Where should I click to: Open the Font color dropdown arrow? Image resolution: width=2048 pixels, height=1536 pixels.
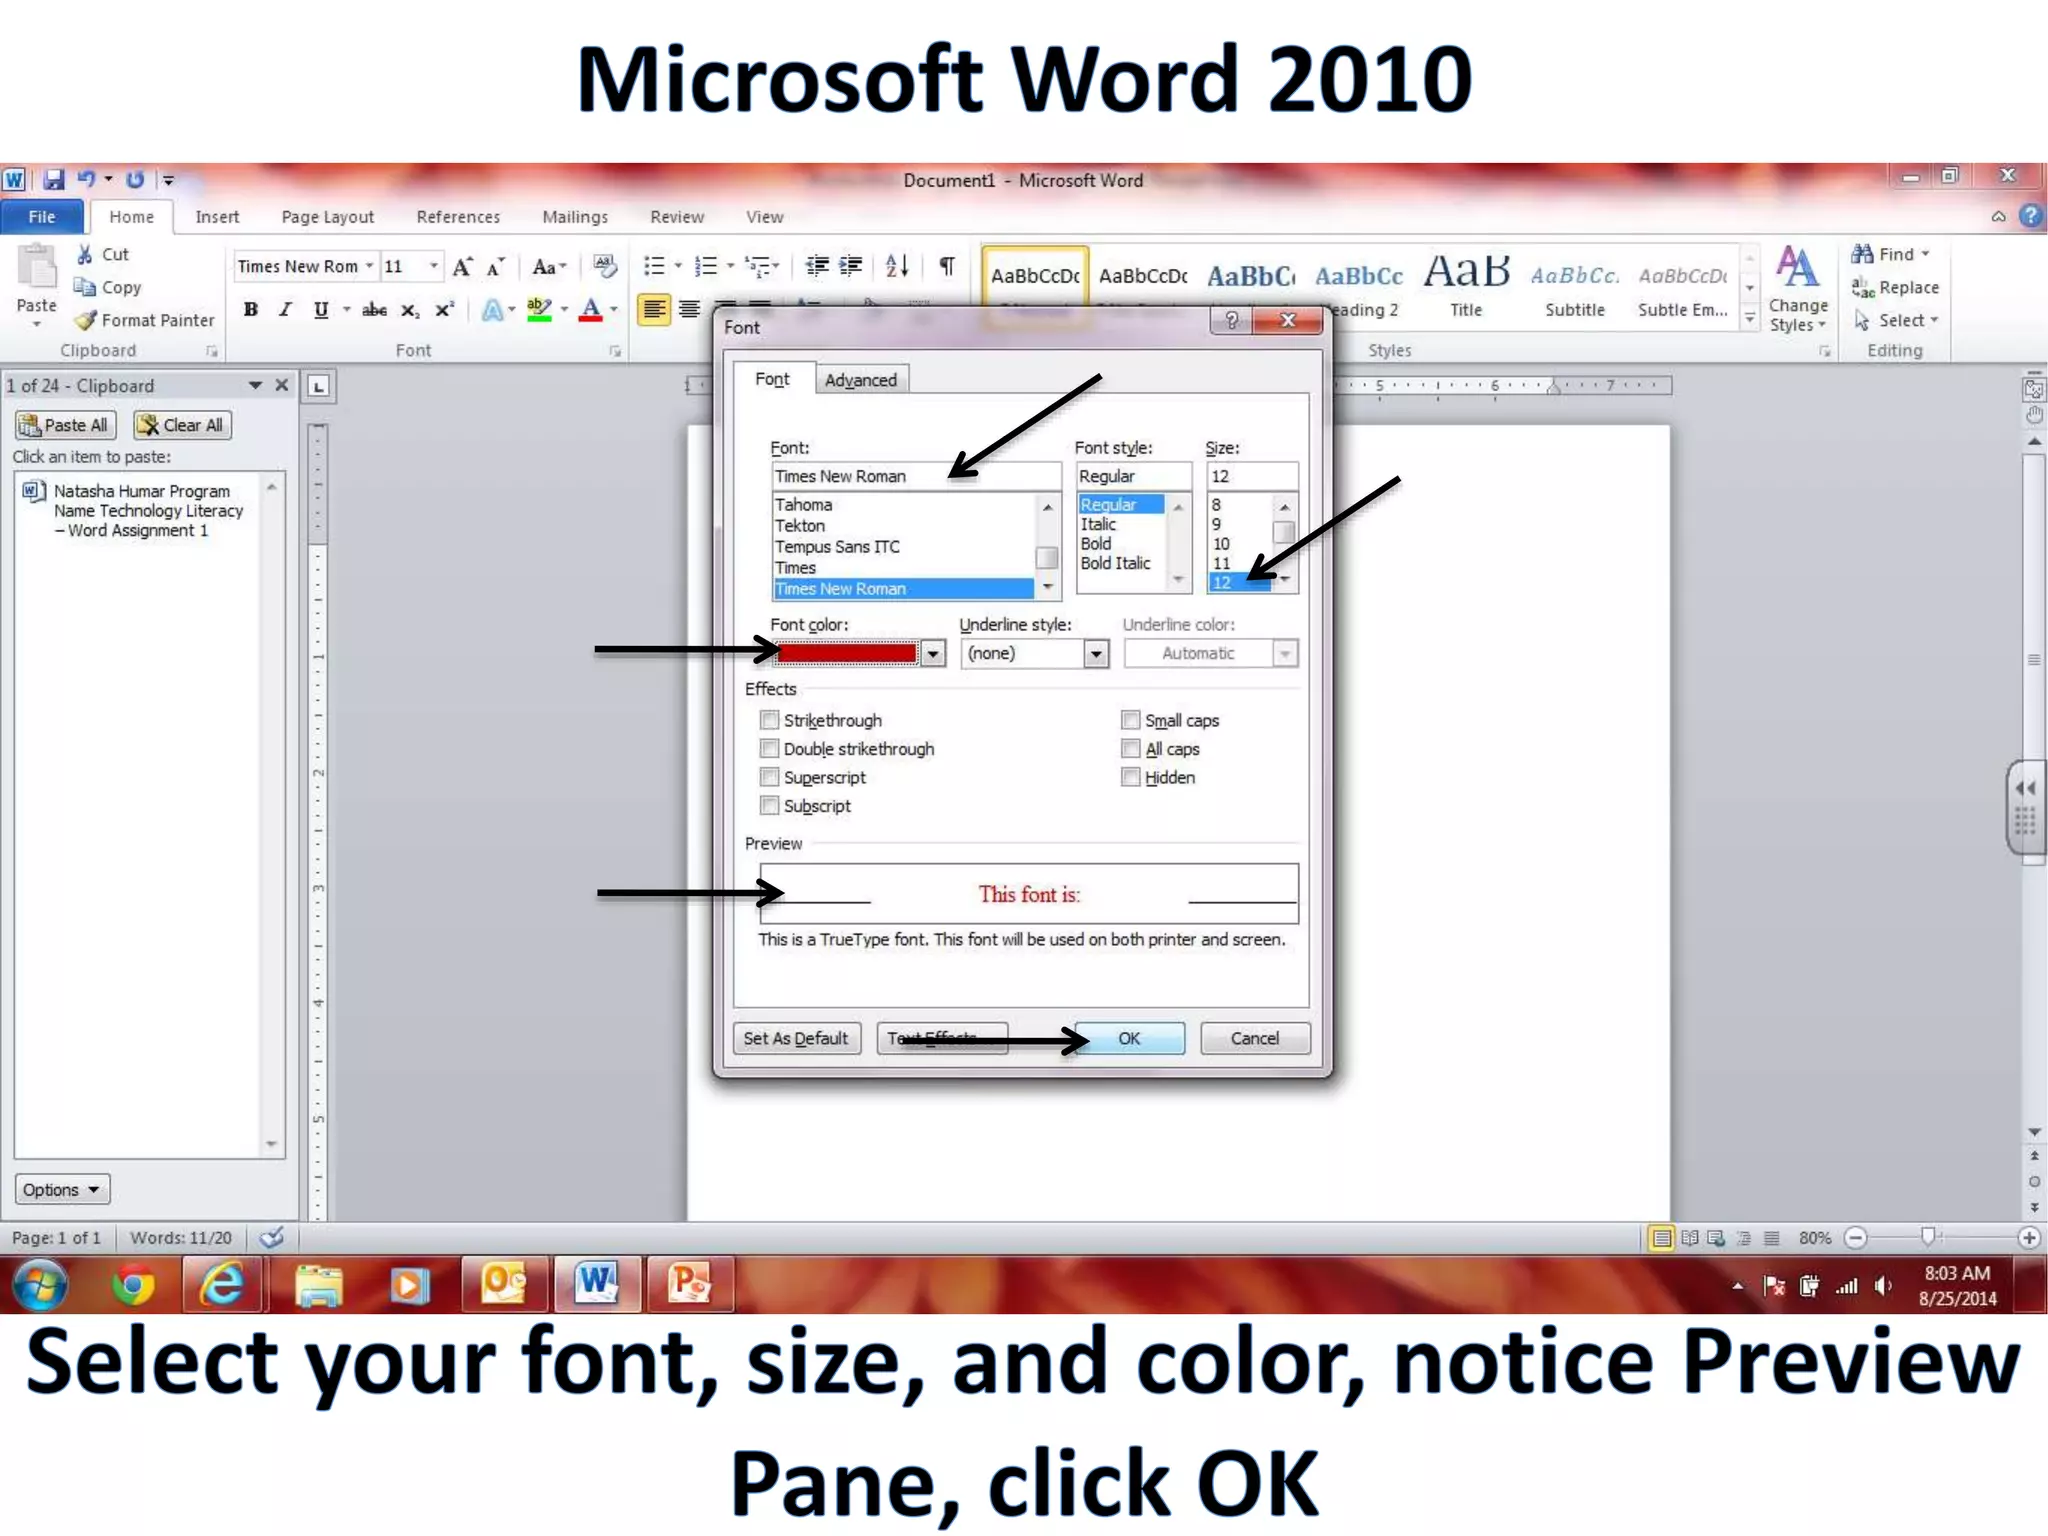(x=932, y=654)
